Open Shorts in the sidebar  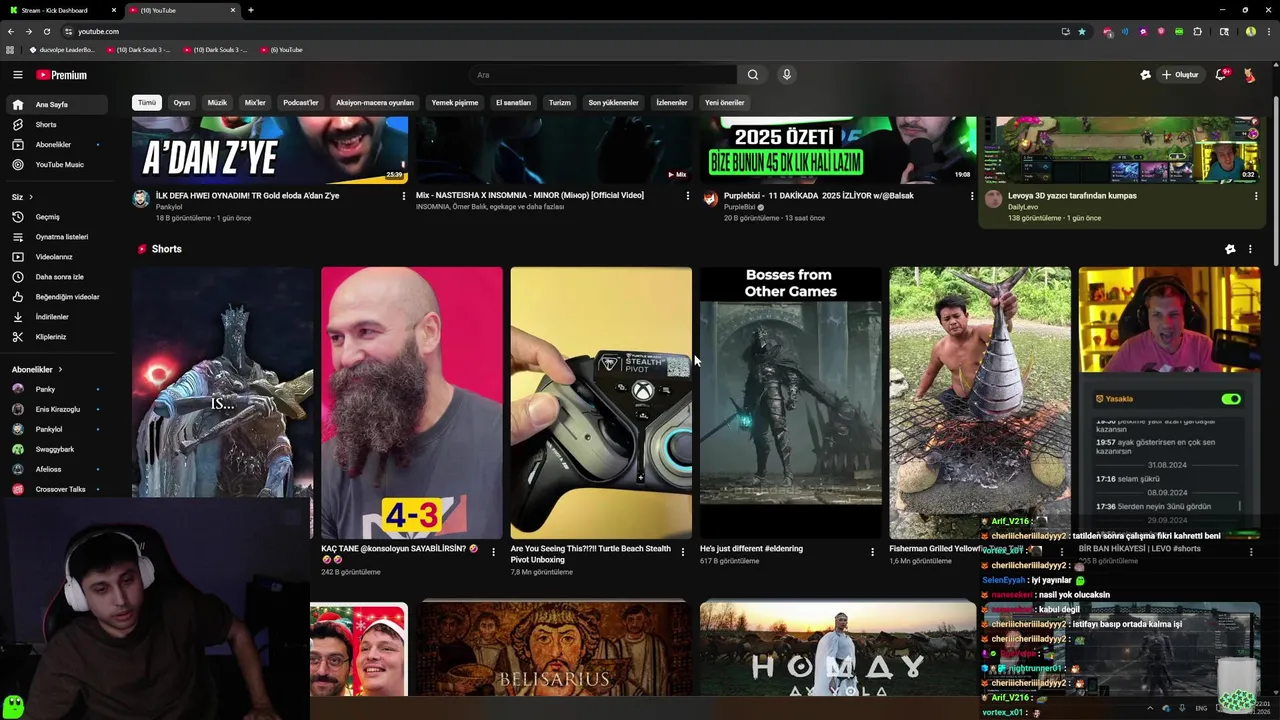[56, 124]
